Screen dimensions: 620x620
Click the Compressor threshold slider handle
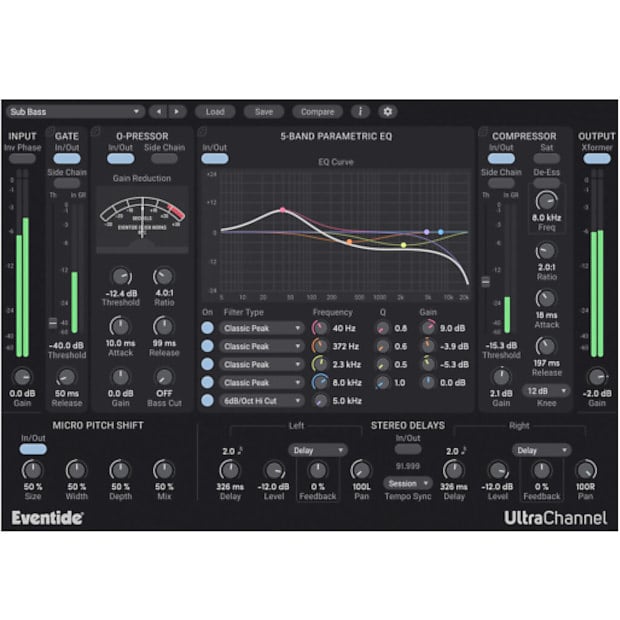coord(486,282)
